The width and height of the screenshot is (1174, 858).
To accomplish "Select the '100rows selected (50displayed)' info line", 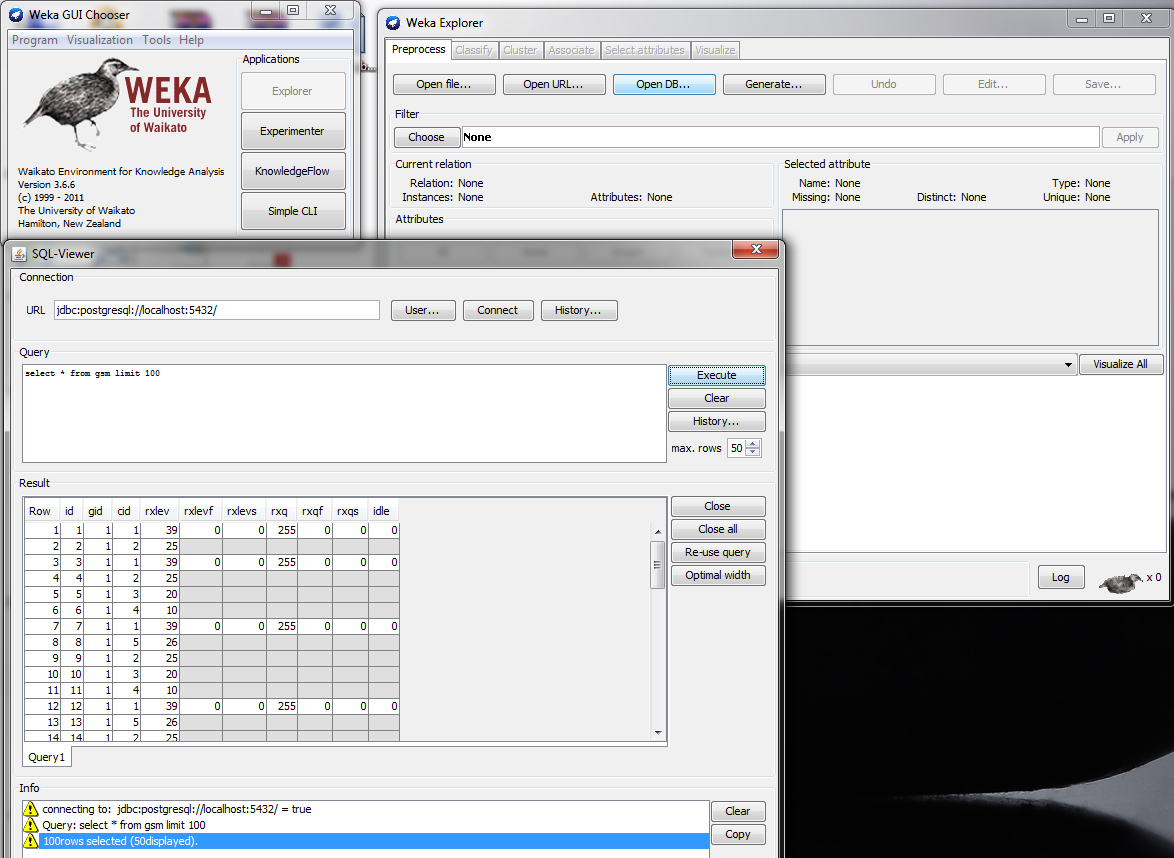I will tap(366, 841).
